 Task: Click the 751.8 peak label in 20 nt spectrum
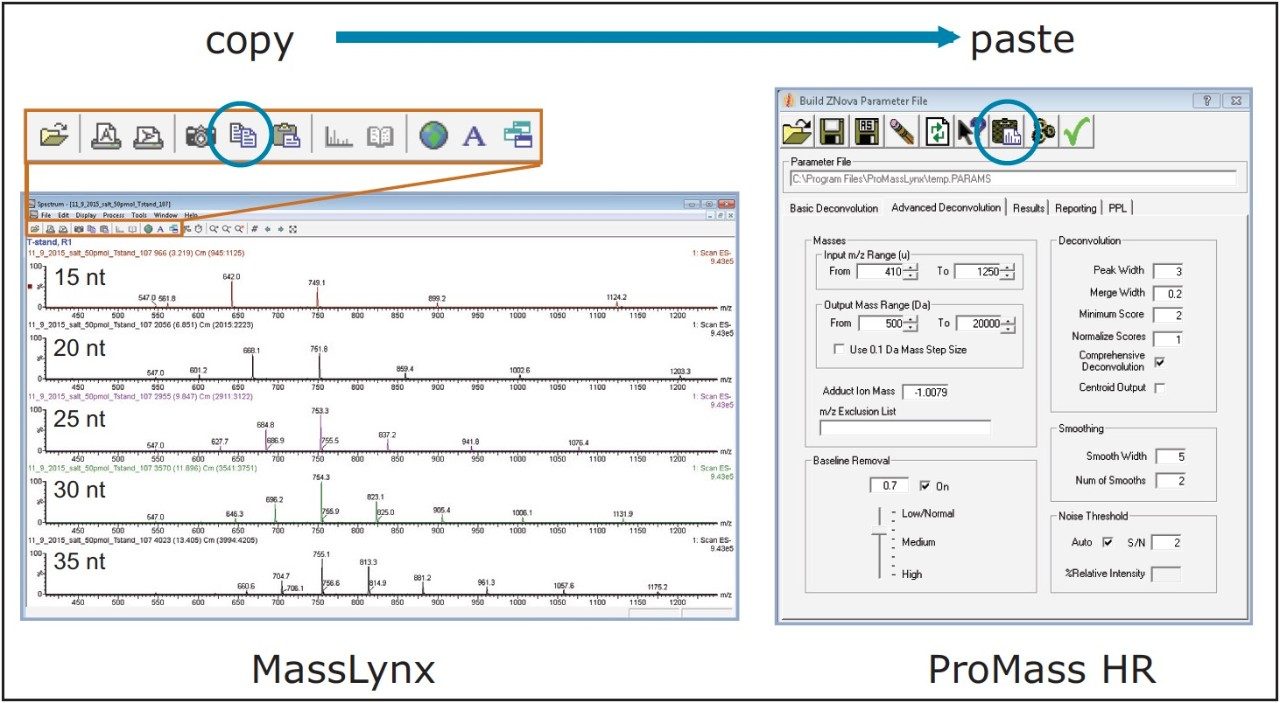[x=319, y=349]
